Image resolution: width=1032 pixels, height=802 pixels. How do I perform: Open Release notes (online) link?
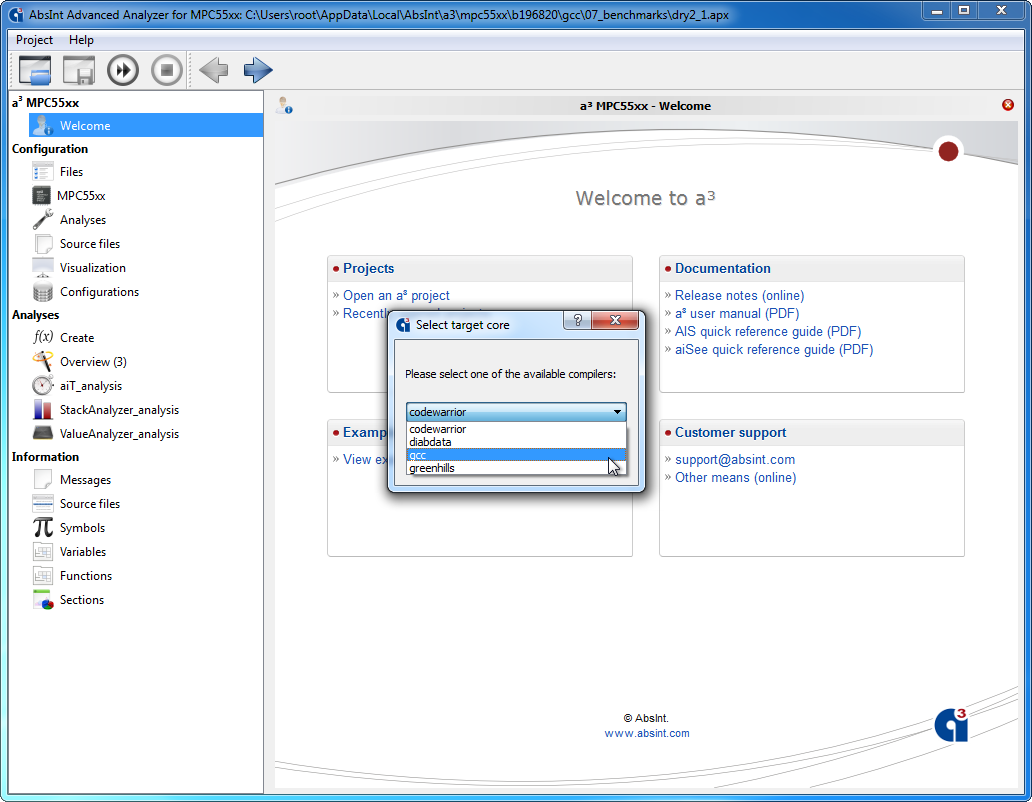(x=739, y=295)
